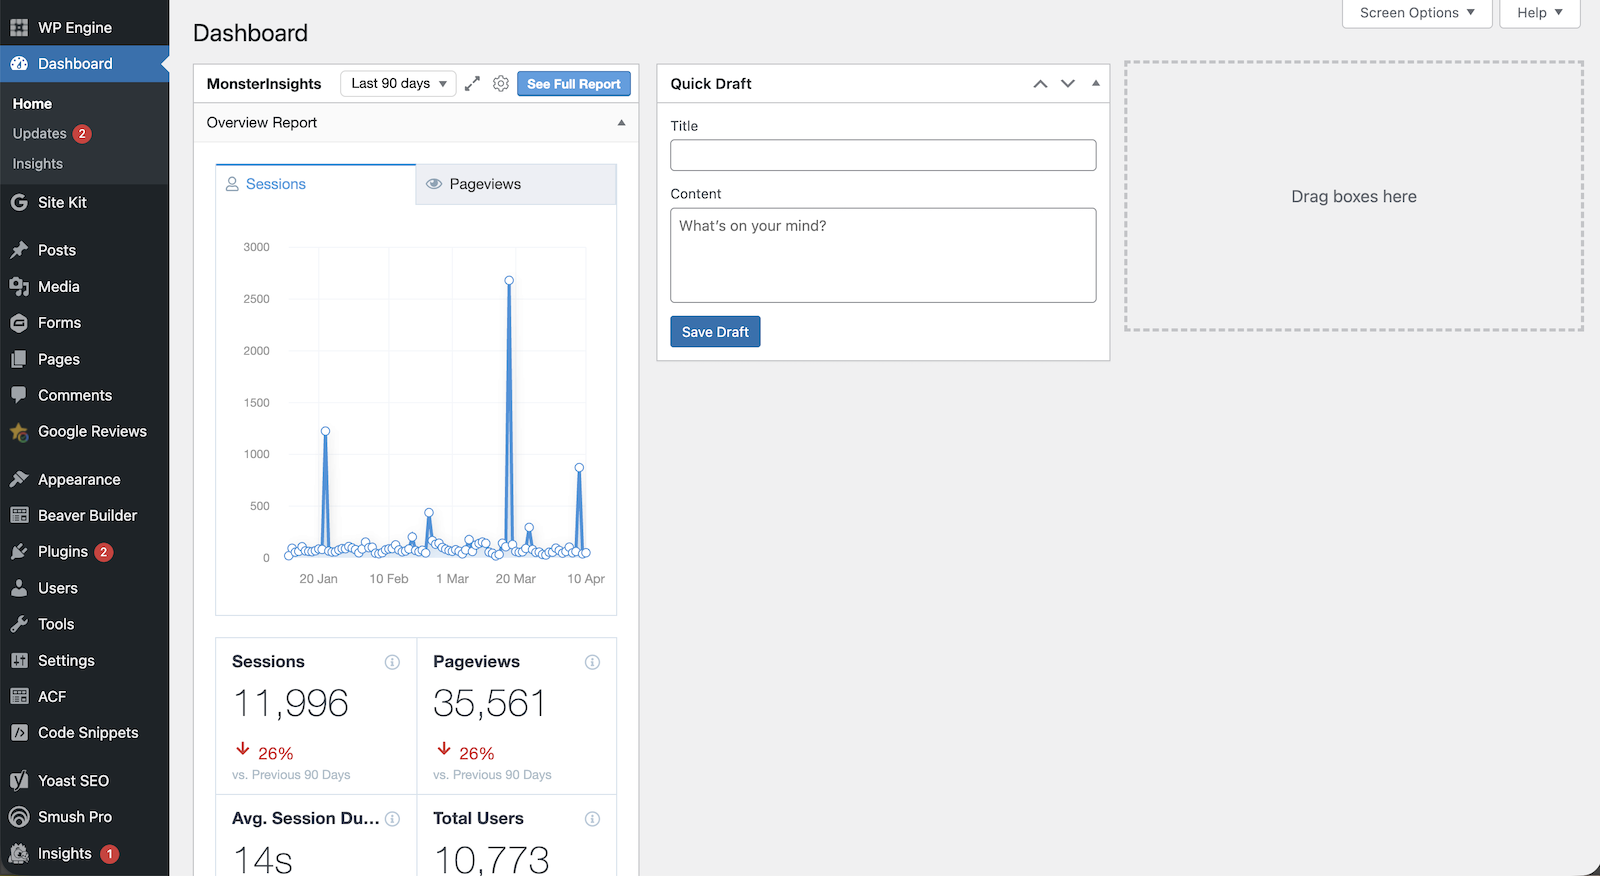The height and width of the screenshot is (876, 1600).
Task: Open the Settings menu link
Action: click(x=66, y=661)
